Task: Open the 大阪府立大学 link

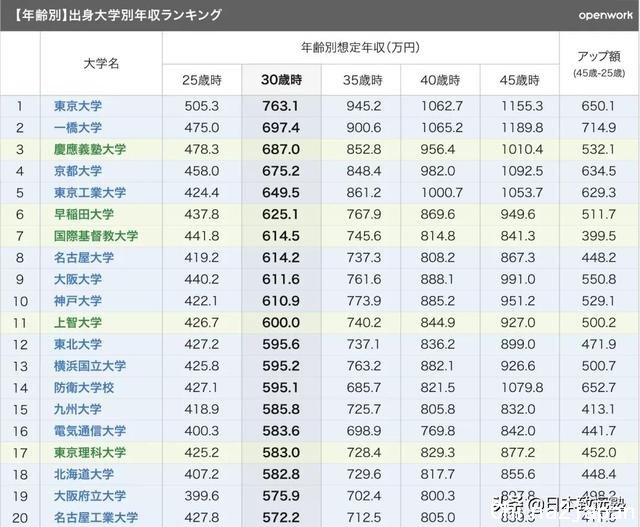Action: coord(90,496)
